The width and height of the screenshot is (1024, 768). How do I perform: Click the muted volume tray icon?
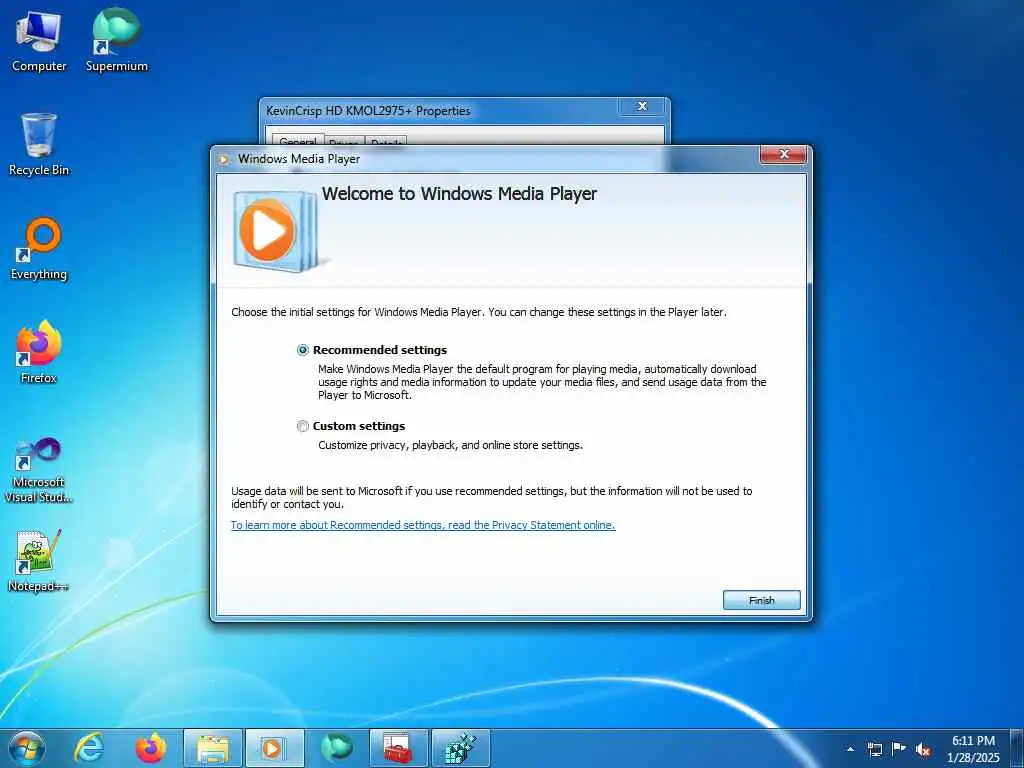[x=923, y=749]
